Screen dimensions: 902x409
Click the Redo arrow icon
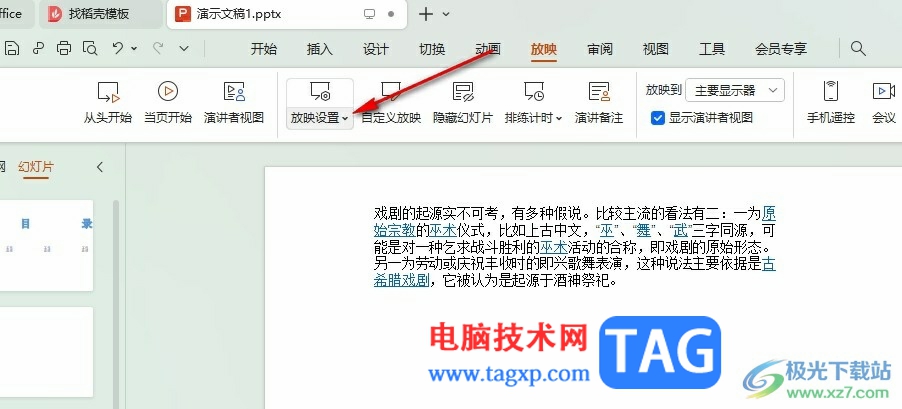pos(158,49)
